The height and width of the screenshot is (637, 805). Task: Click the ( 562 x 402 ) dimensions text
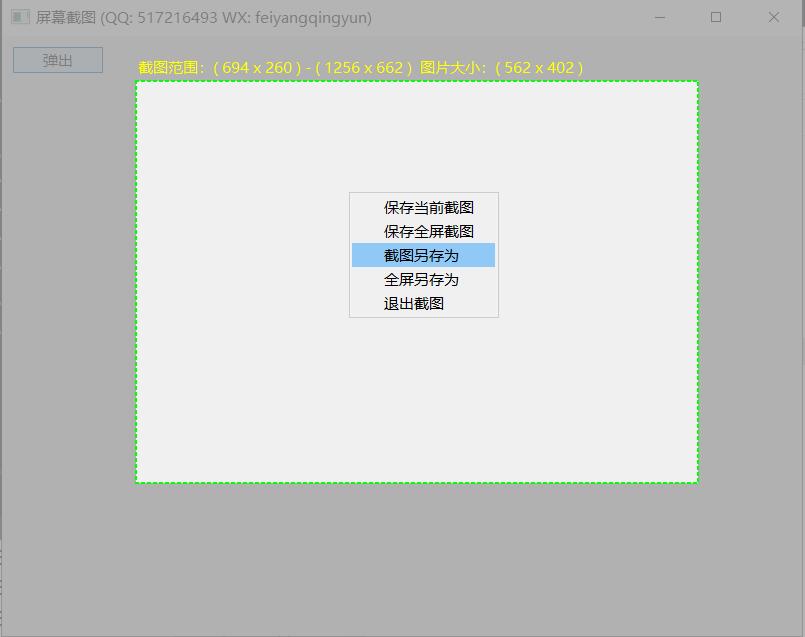pos(540,68)
